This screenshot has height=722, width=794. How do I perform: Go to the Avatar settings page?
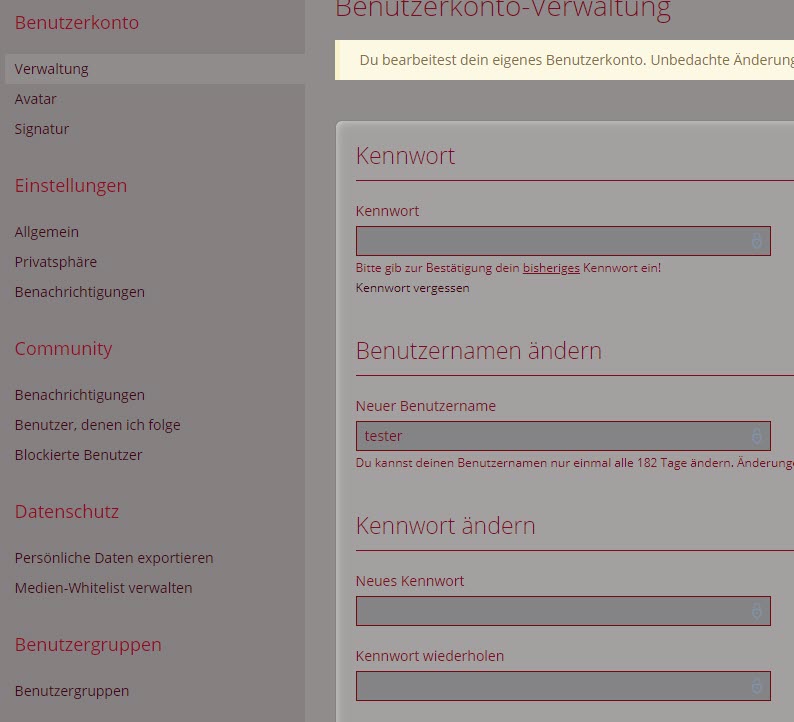[x=36, y=99]
